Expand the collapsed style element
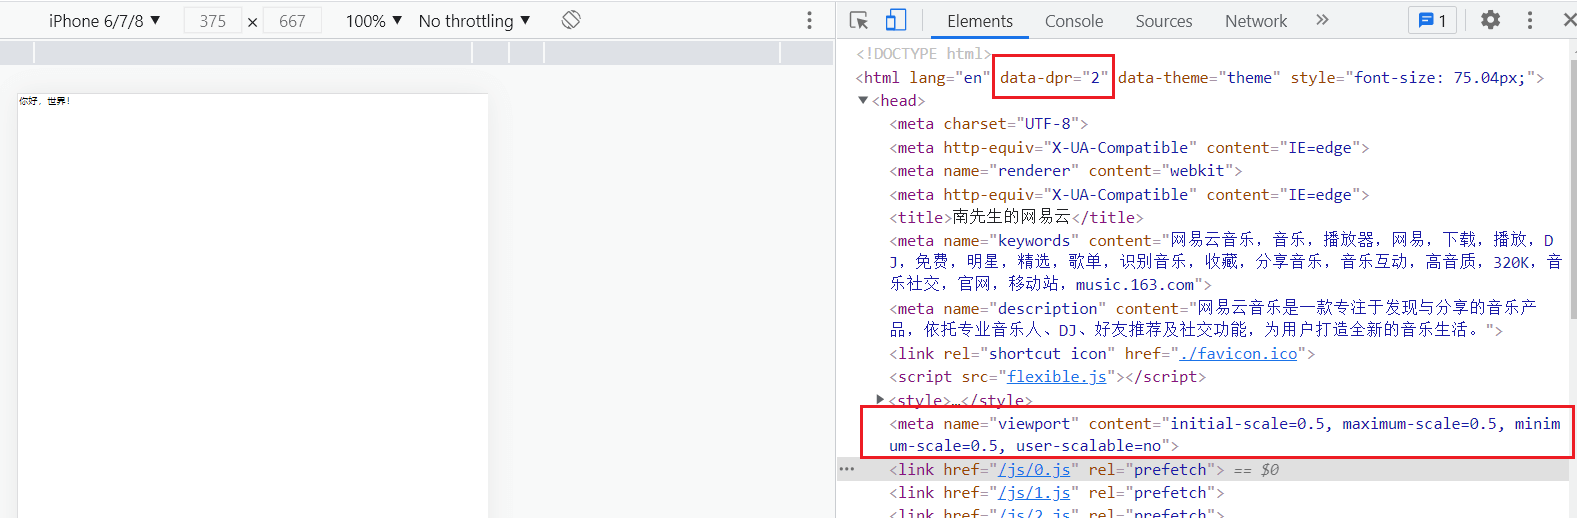Image resolution: width=1577 pixels, height=518 pixels. coord(880,399)
